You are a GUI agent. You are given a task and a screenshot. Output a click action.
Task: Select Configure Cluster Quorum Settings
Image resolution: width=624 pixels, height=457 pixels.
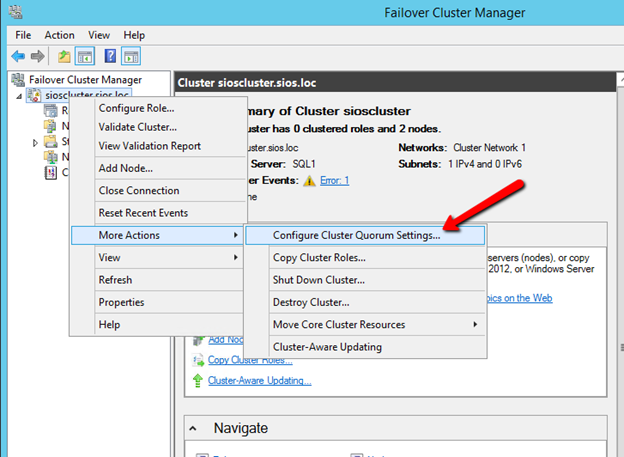(356, 236)
